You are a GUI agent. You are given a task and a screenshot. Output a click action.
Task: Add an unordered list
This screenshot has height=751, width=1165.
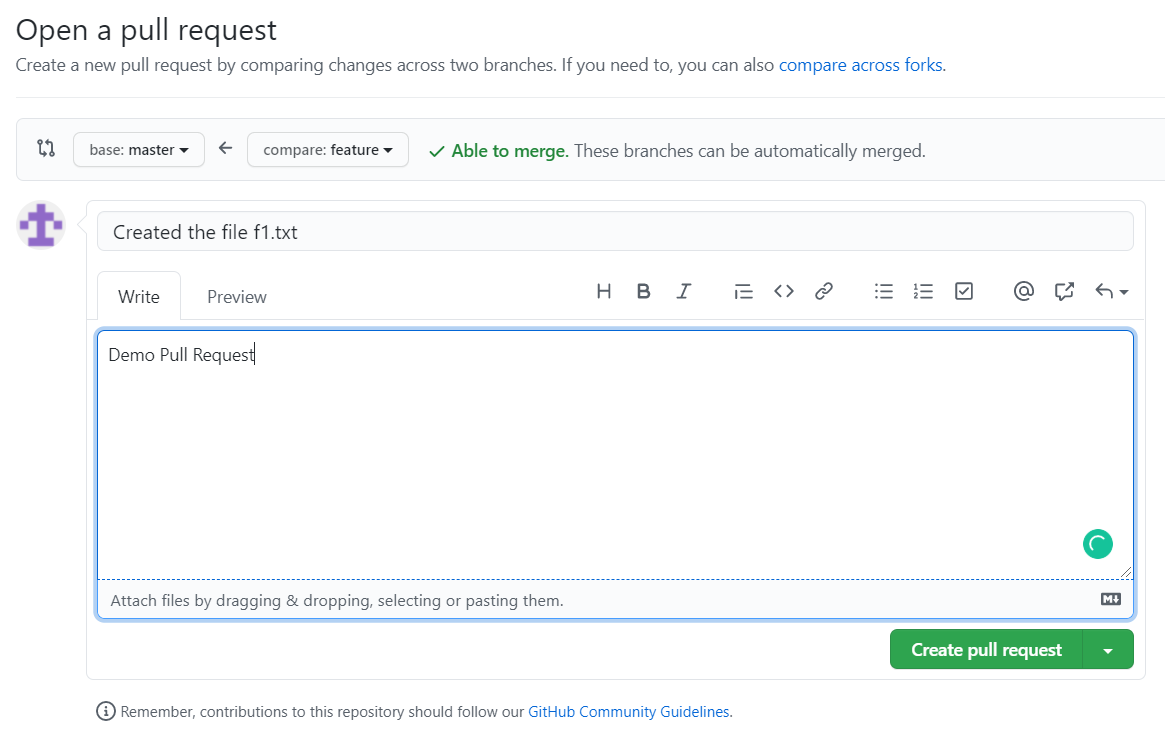883,291
